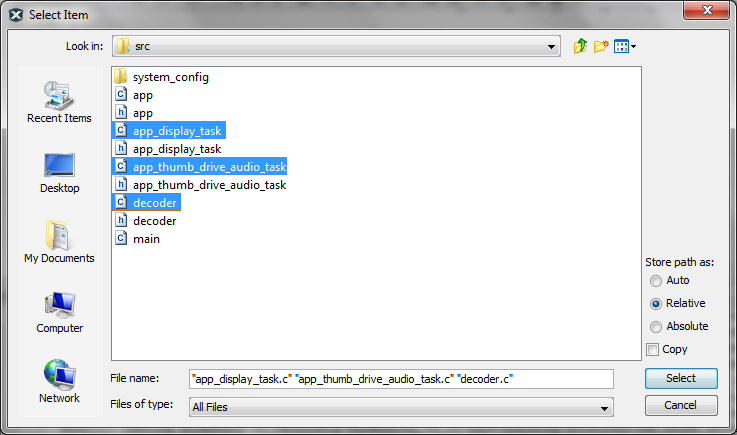Viewport: 737px width, 435px height.
Task: Select the main C source file
Action: pos(146,239)
